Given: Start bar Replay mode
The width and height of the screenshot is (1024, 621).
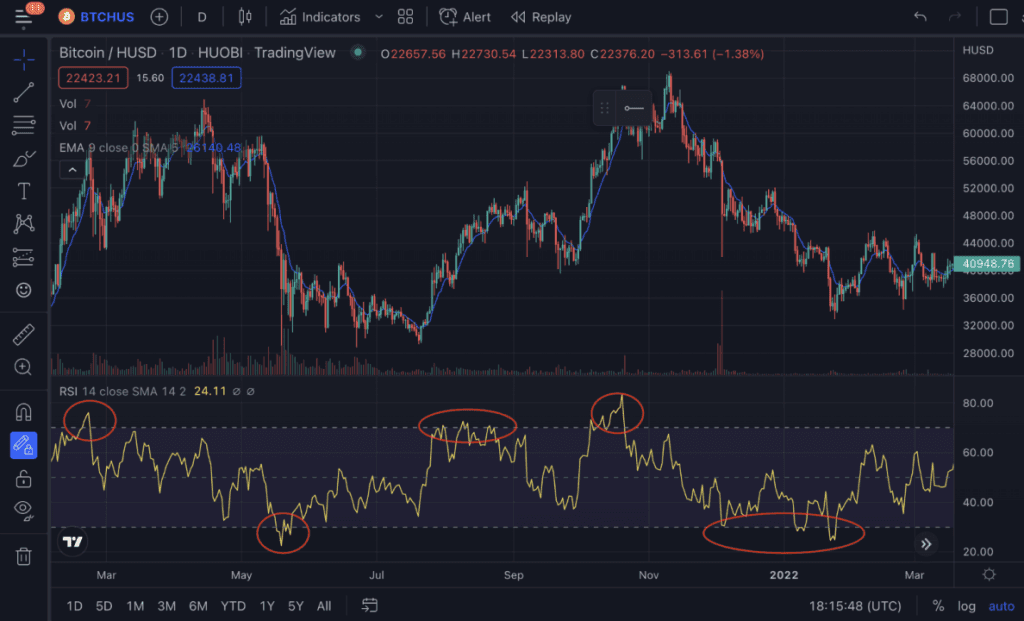Looking at the screenshot, I should pos(541,17).
